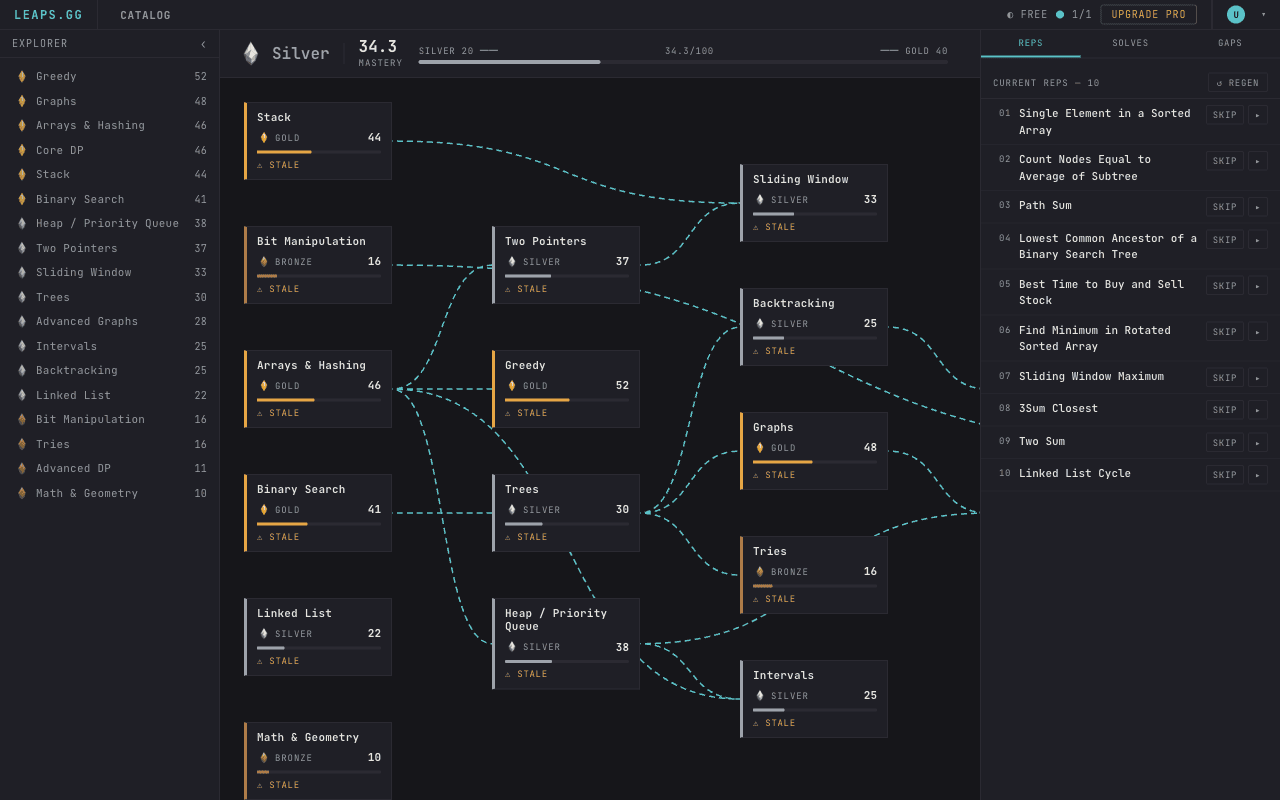Viewport: 1280px width, 800px height.
Task: Start Find Minimum in Rotated Sorted Array
Action: [x=1258, y=331]
